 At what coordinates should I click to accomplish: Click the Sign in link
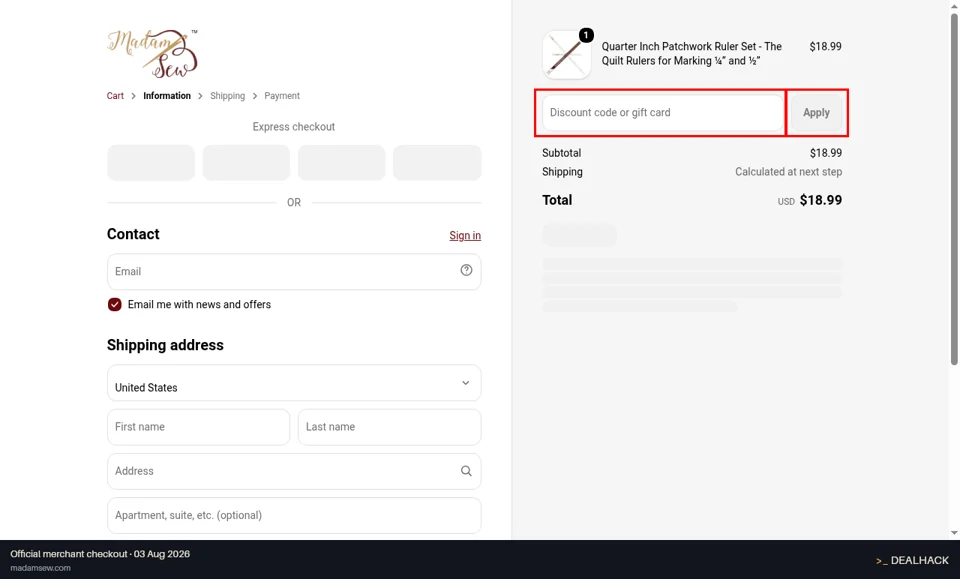(x=465, y=235)
